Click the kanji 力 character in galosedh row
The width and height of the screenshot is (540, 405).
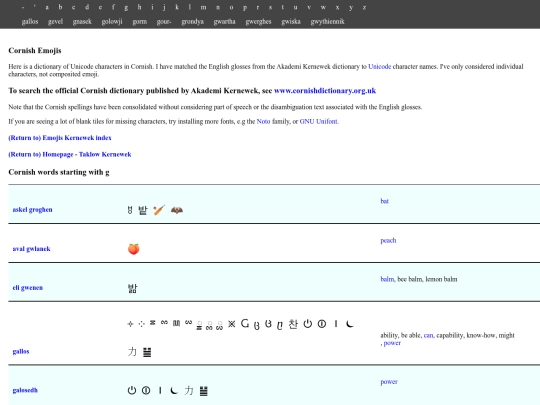pos(189,390)
